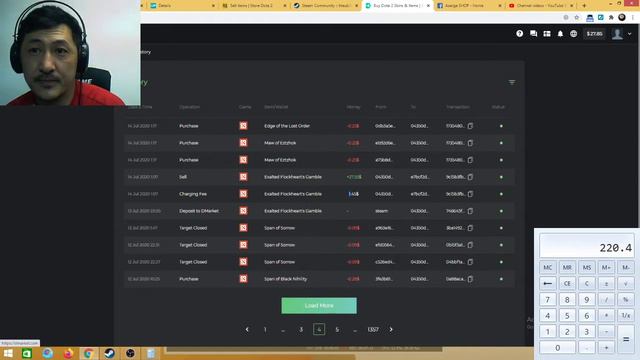
Task: Open Firefox from the taskbar
Action: coord(68,353)
